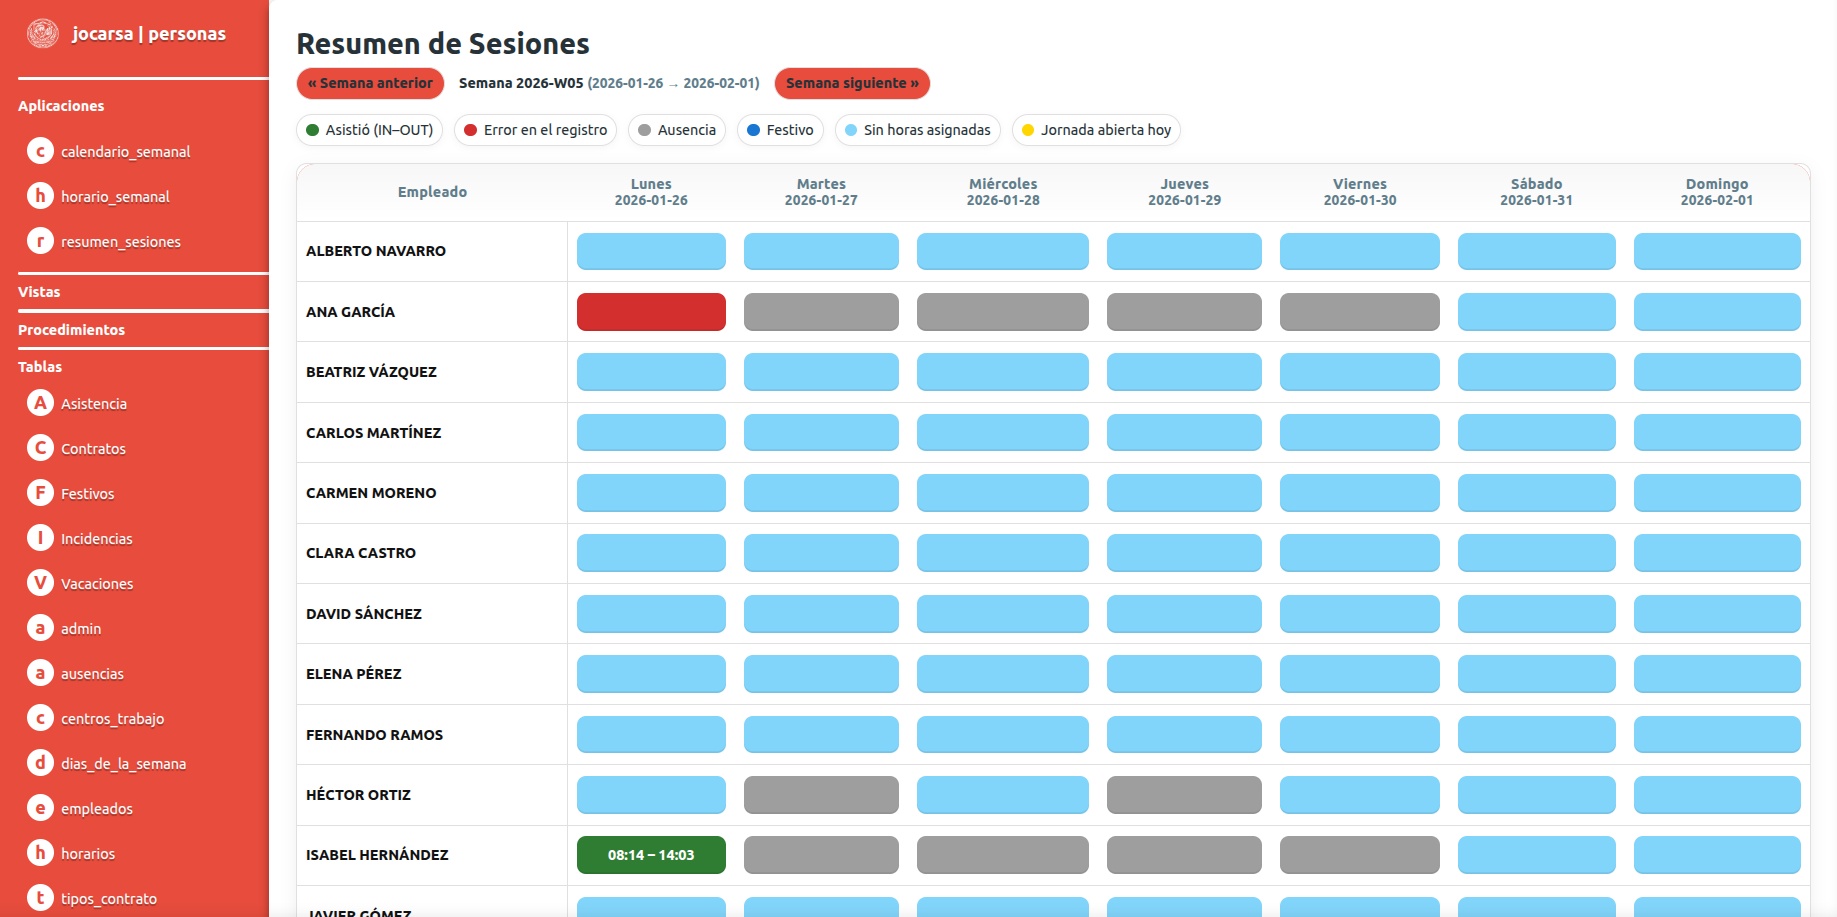Click the Vacaciones 'V' icon
Screen dimensions: 1837x917
(x=40, y=583)
